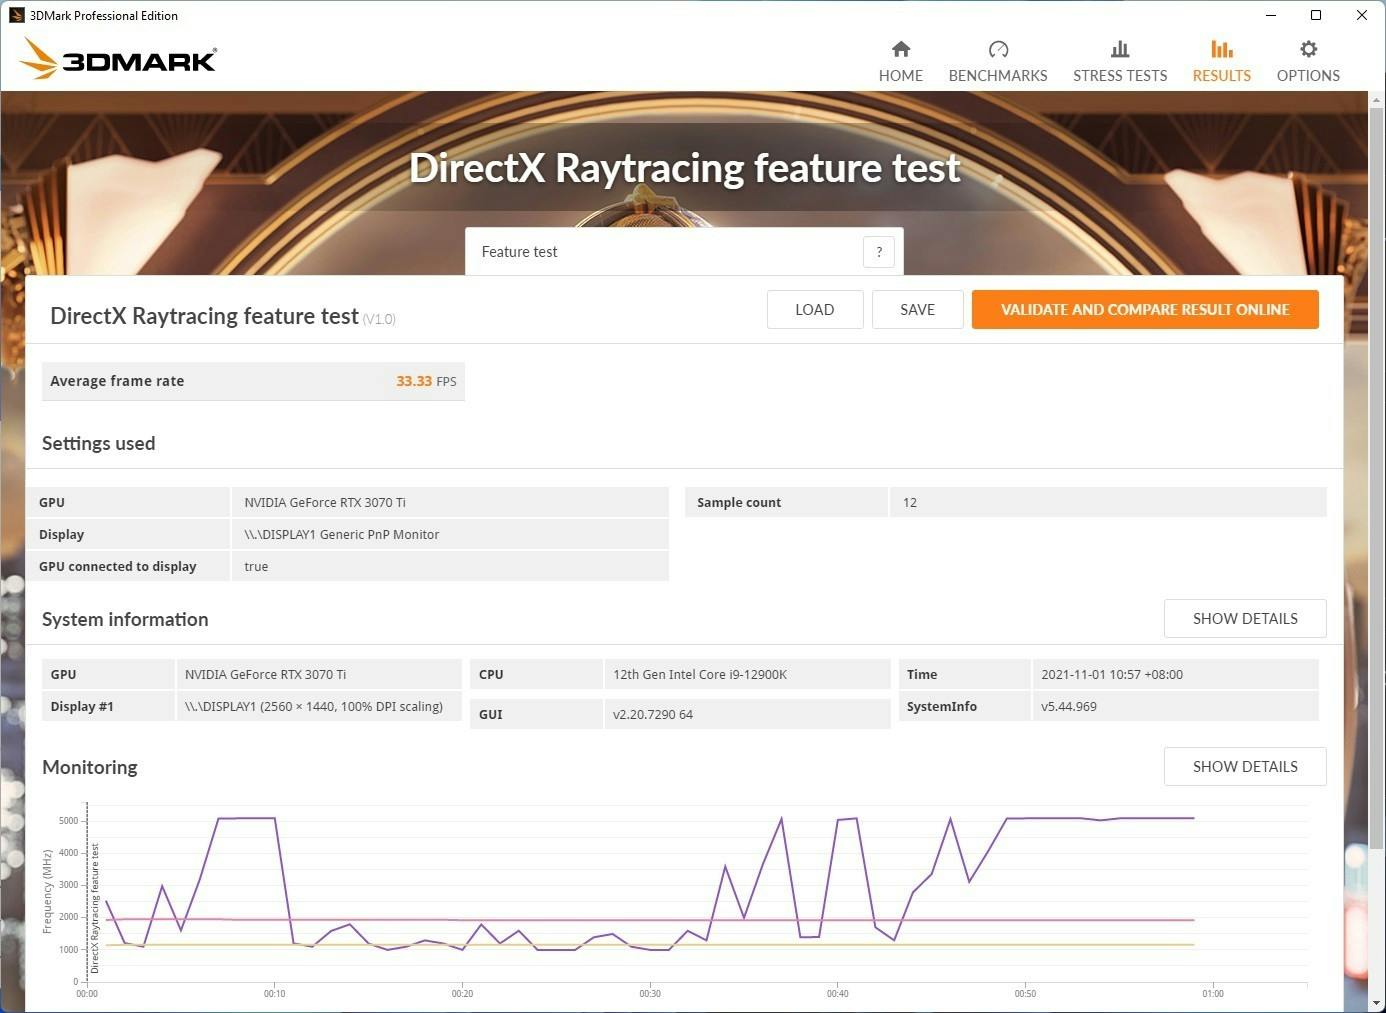Click Validate and Compare Result Online
Screen dimensions: 1386x1013
[x=1145, y=310]
